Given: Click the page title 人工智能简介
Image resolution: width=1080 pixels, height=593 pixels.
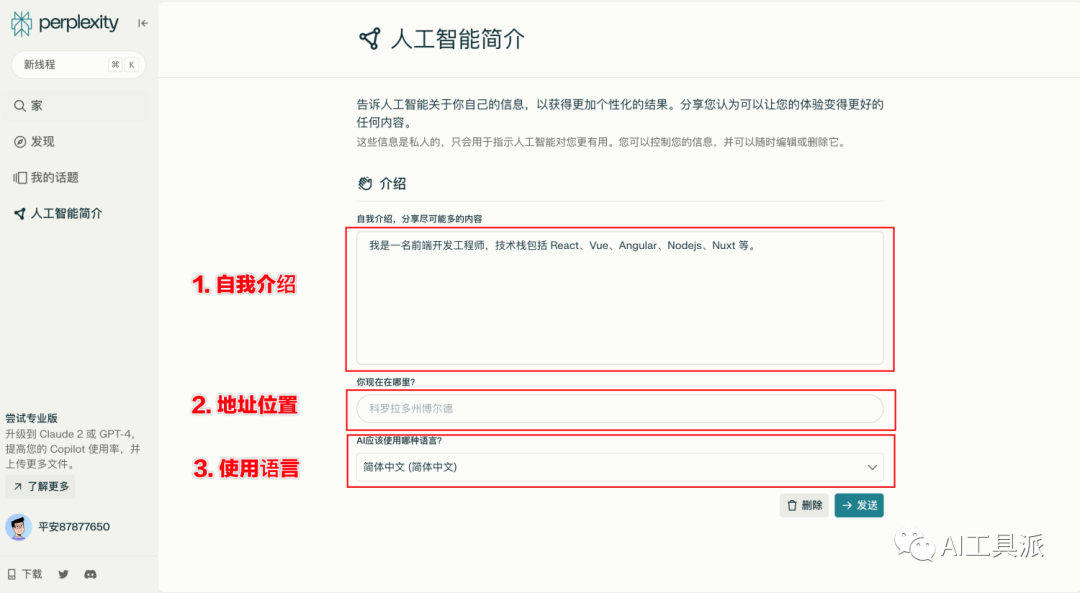Looking at the screenshot, I should pos(457,39).
